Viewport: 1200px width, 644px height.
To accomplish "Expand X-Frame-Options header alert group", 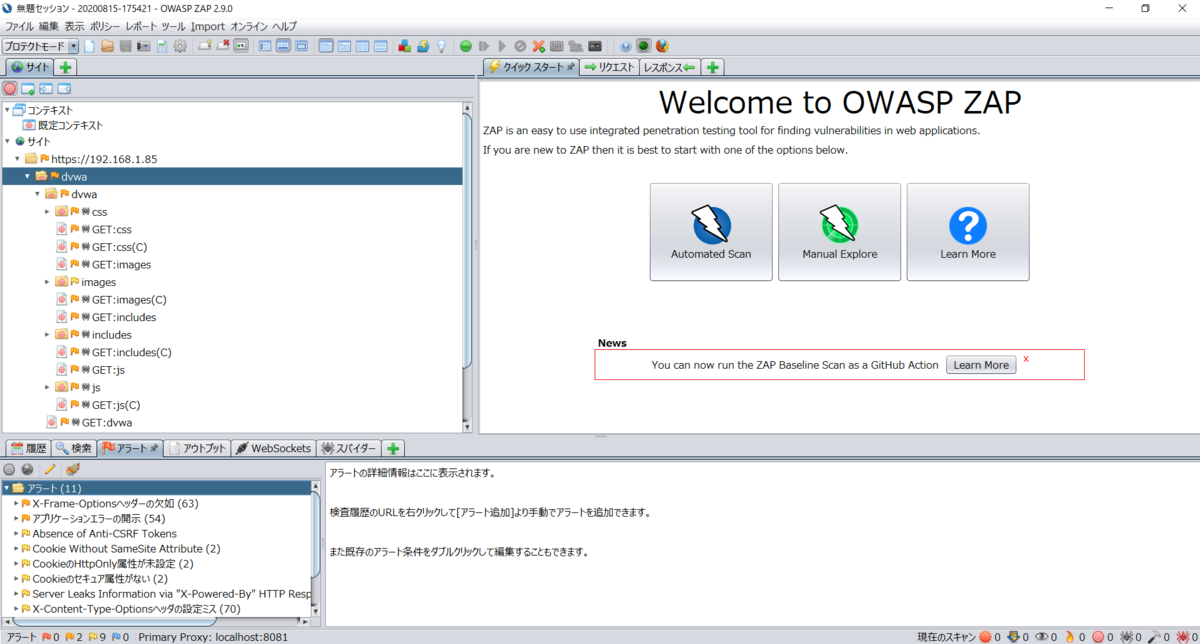I will 16,504.
